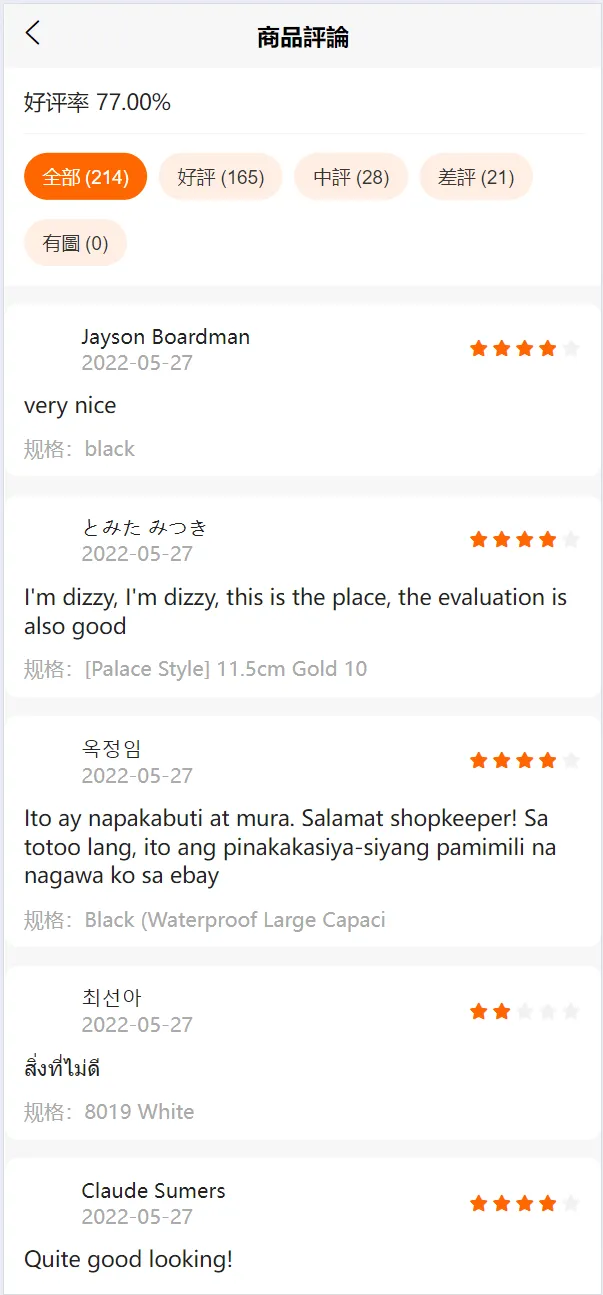The image size is (603, 1295).
Task: Tap the back arrow icon
Action: tap(33, 33)
